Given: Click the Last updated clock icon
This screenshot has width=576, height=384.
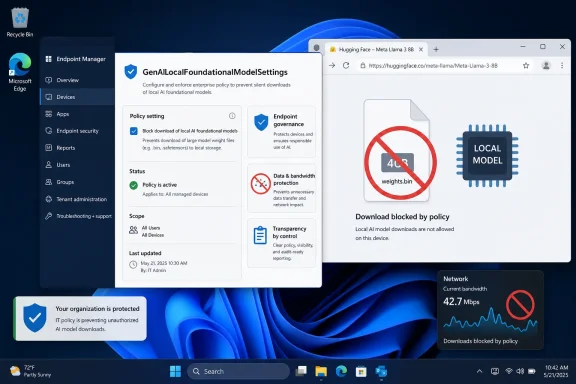Looking at the screenshot, I should pyautogui.click(x=133, y=265).
